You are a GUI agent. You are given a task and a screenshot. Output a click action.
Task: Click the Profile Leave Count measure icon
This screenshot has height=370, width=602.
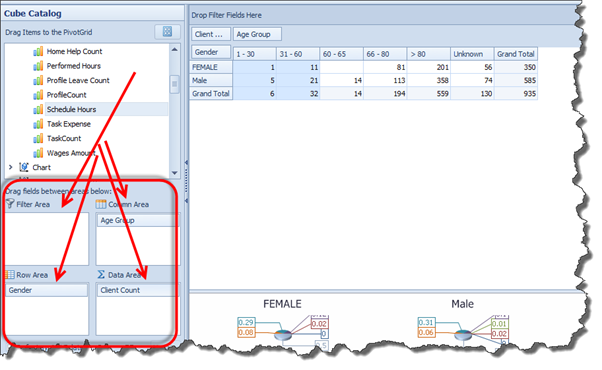click(38, 81)
